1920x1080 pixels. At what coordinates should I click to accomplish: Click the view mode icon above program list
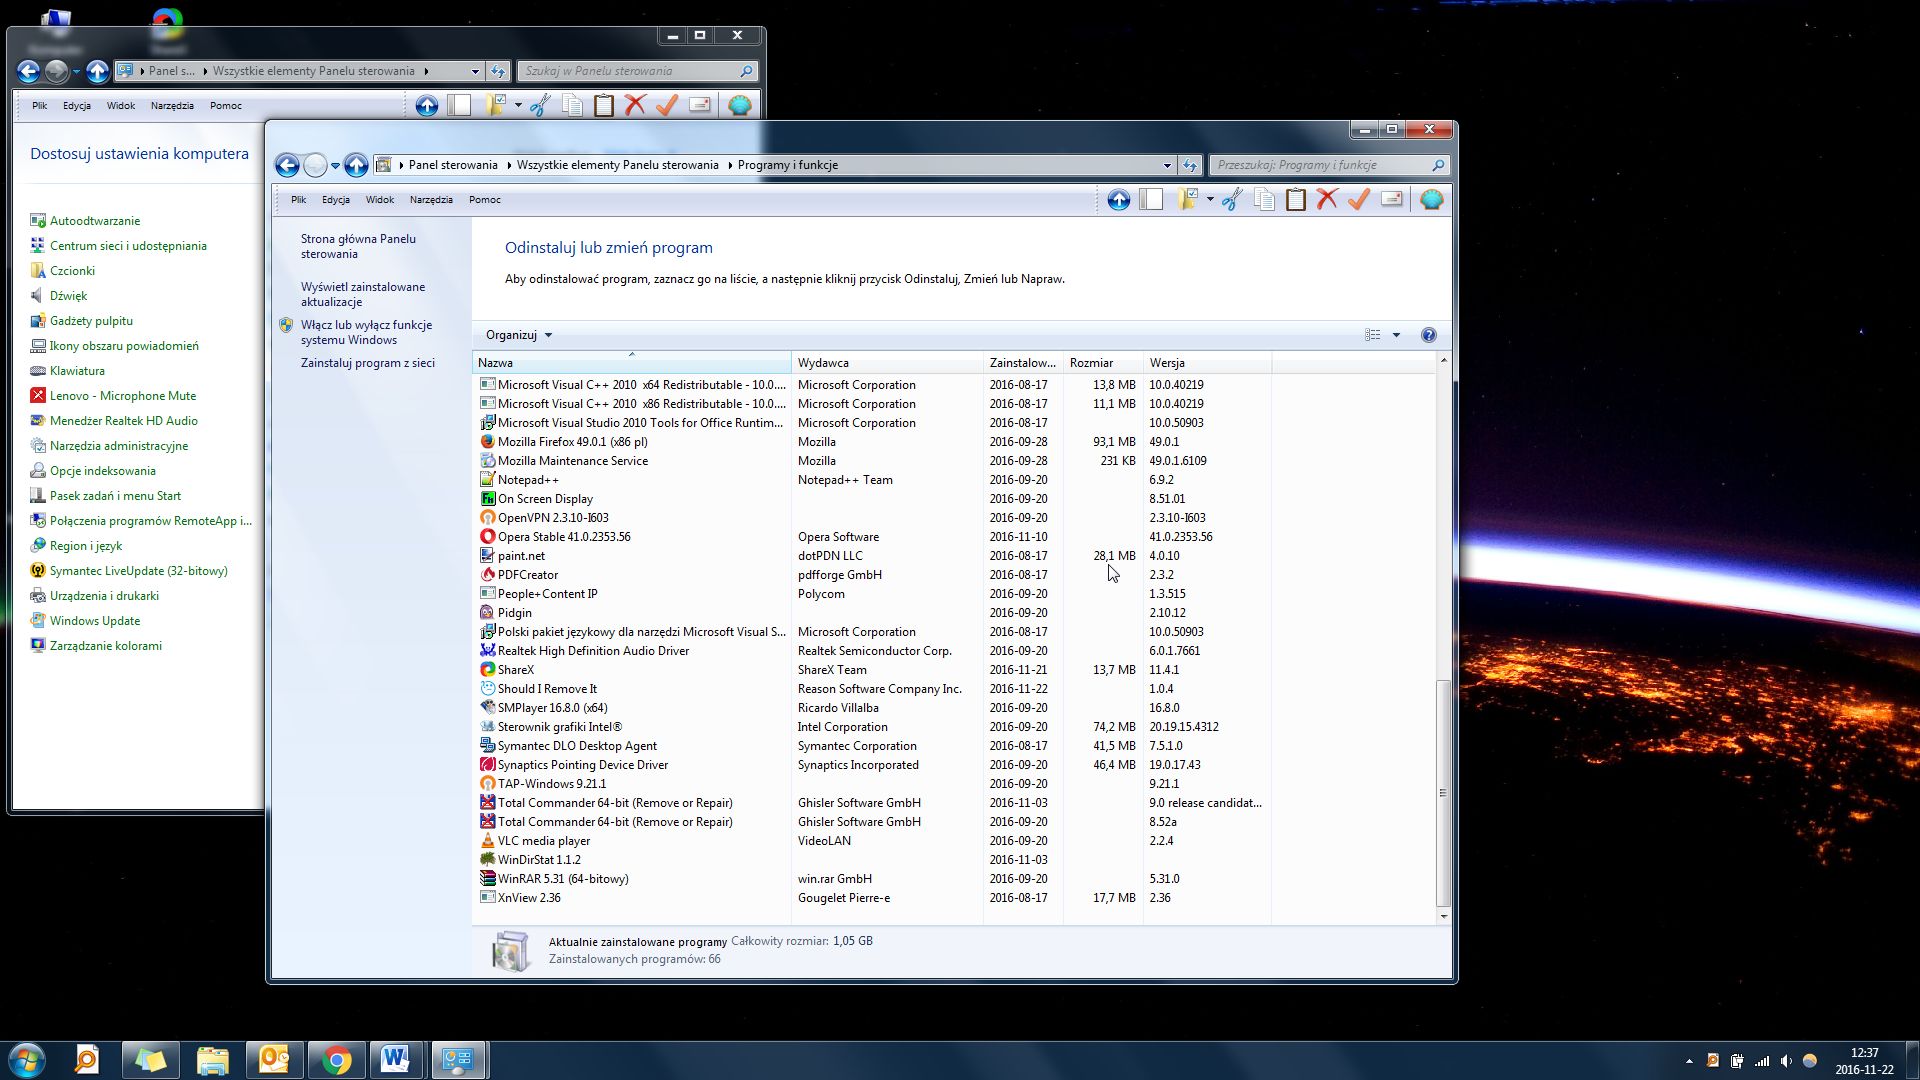click(1373, 336)
